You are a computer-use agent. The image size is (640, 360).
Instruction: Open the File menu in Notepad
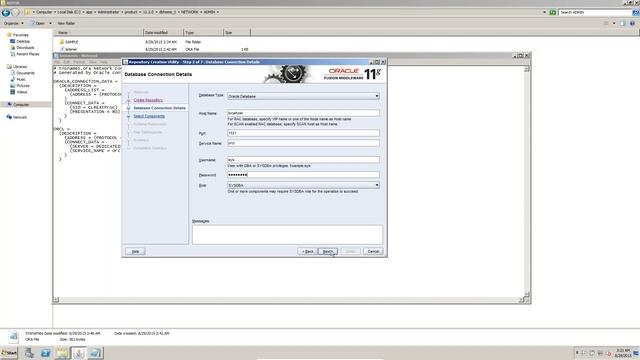(57, 62)
